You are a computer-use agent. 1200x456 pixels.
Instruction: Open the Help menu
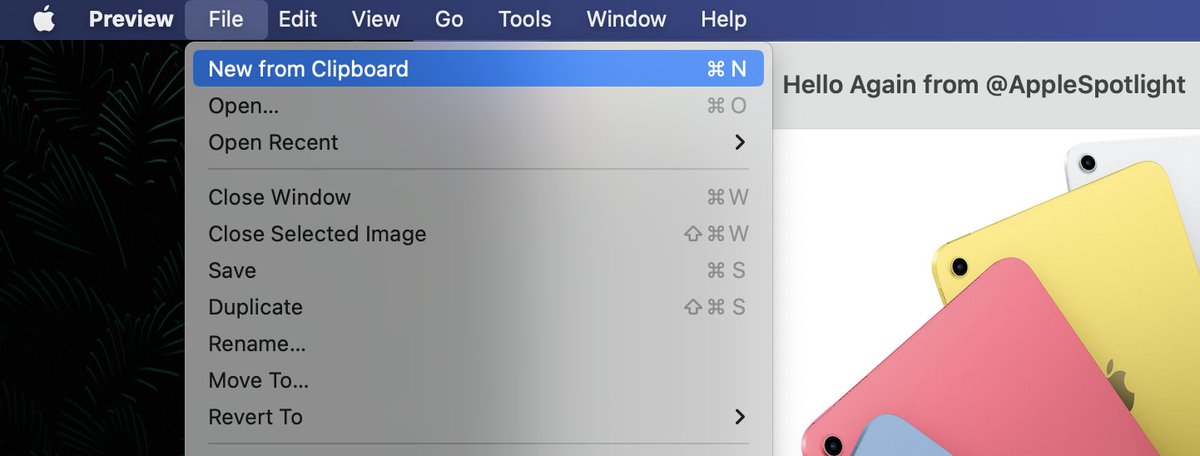tap(723, 19)
